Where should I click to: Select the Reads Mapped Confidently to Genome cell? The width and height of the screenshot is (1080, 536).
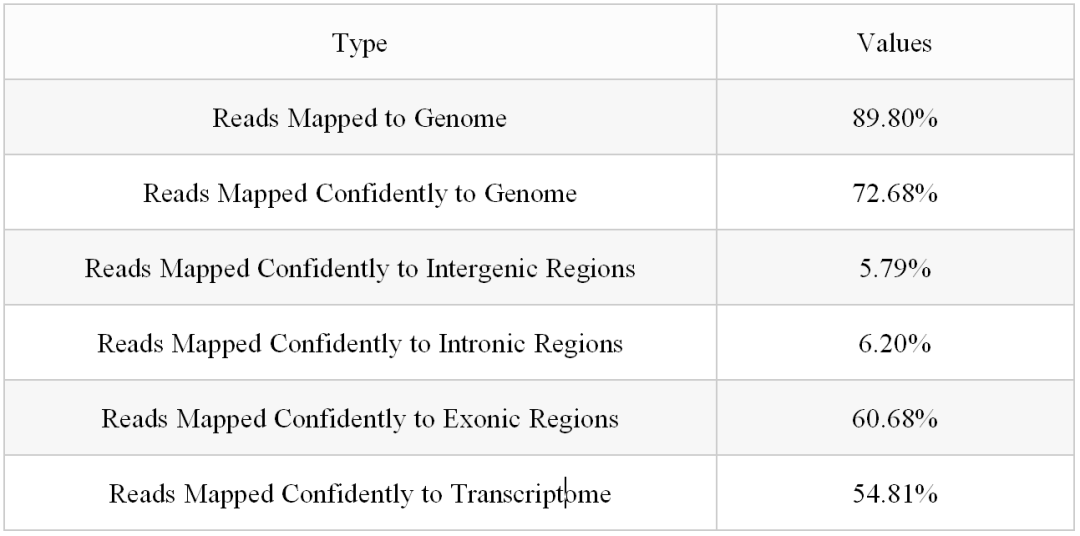[360, 193]
